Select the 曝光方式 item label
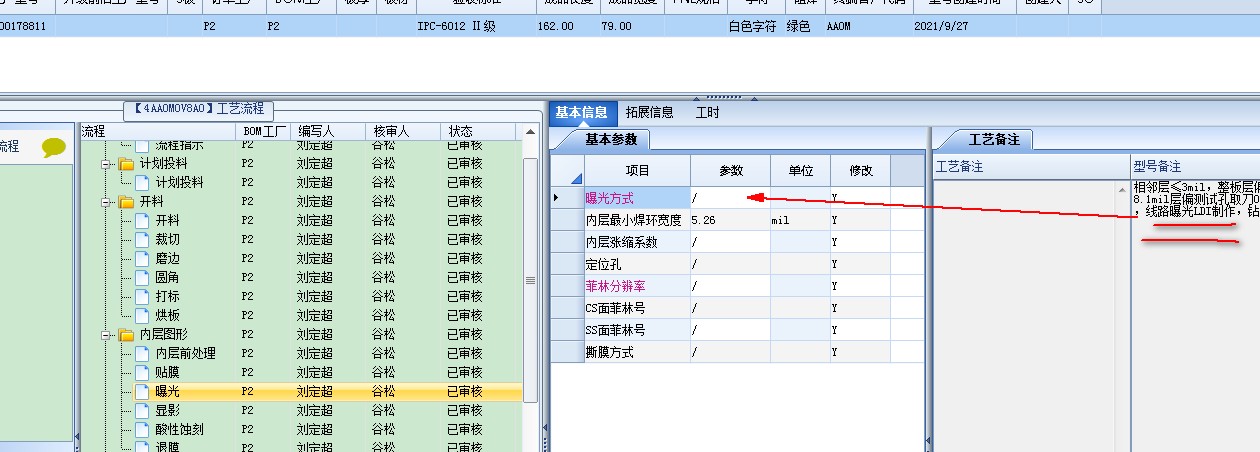This screenshot has width=1260, height=452. [x=609, y=198]
